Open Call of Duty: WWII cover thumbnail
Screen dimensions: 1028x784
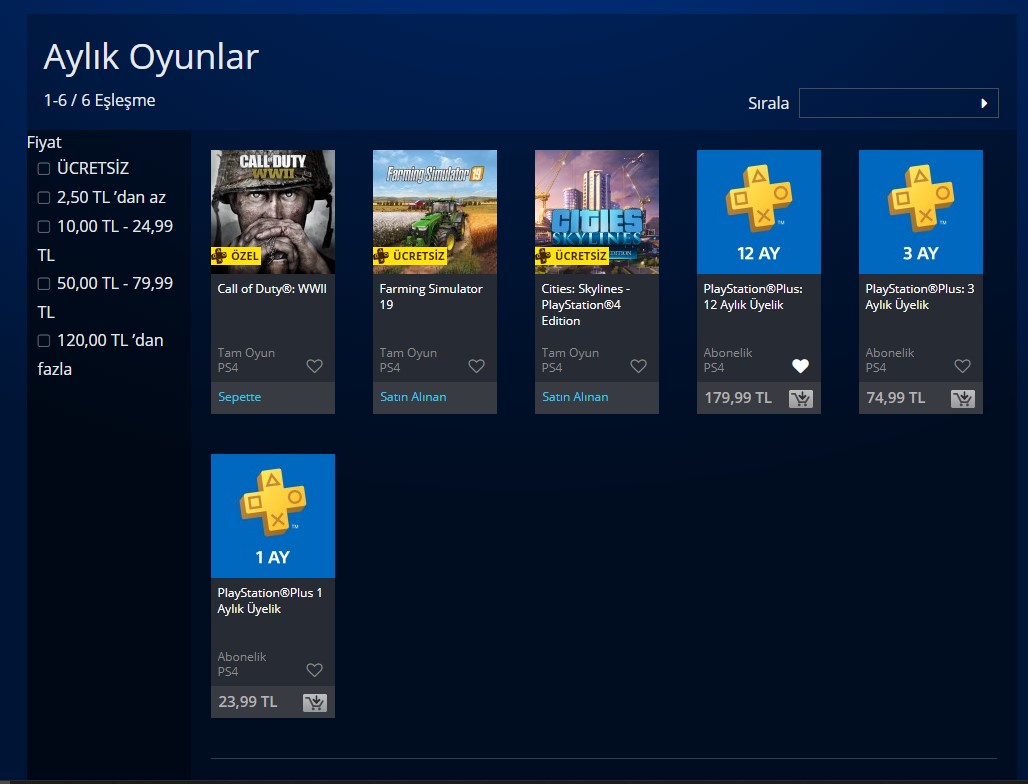click(273, 212)
